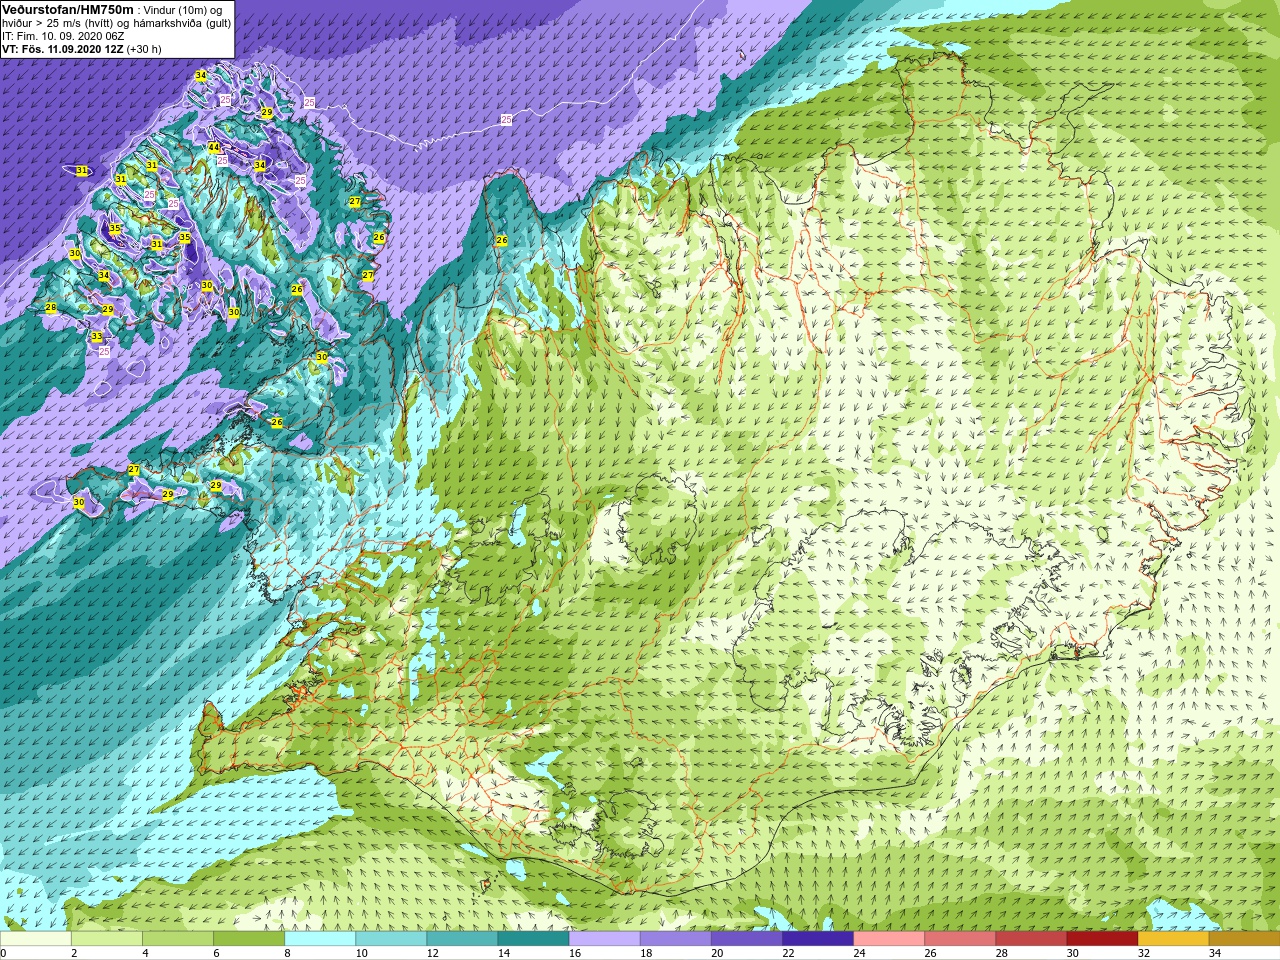This screenshot has height=960, width=1280.
Task: Click the lavender 16–18 m/s legend swatch
Action: pyautogui.click(x=604, y=939)
